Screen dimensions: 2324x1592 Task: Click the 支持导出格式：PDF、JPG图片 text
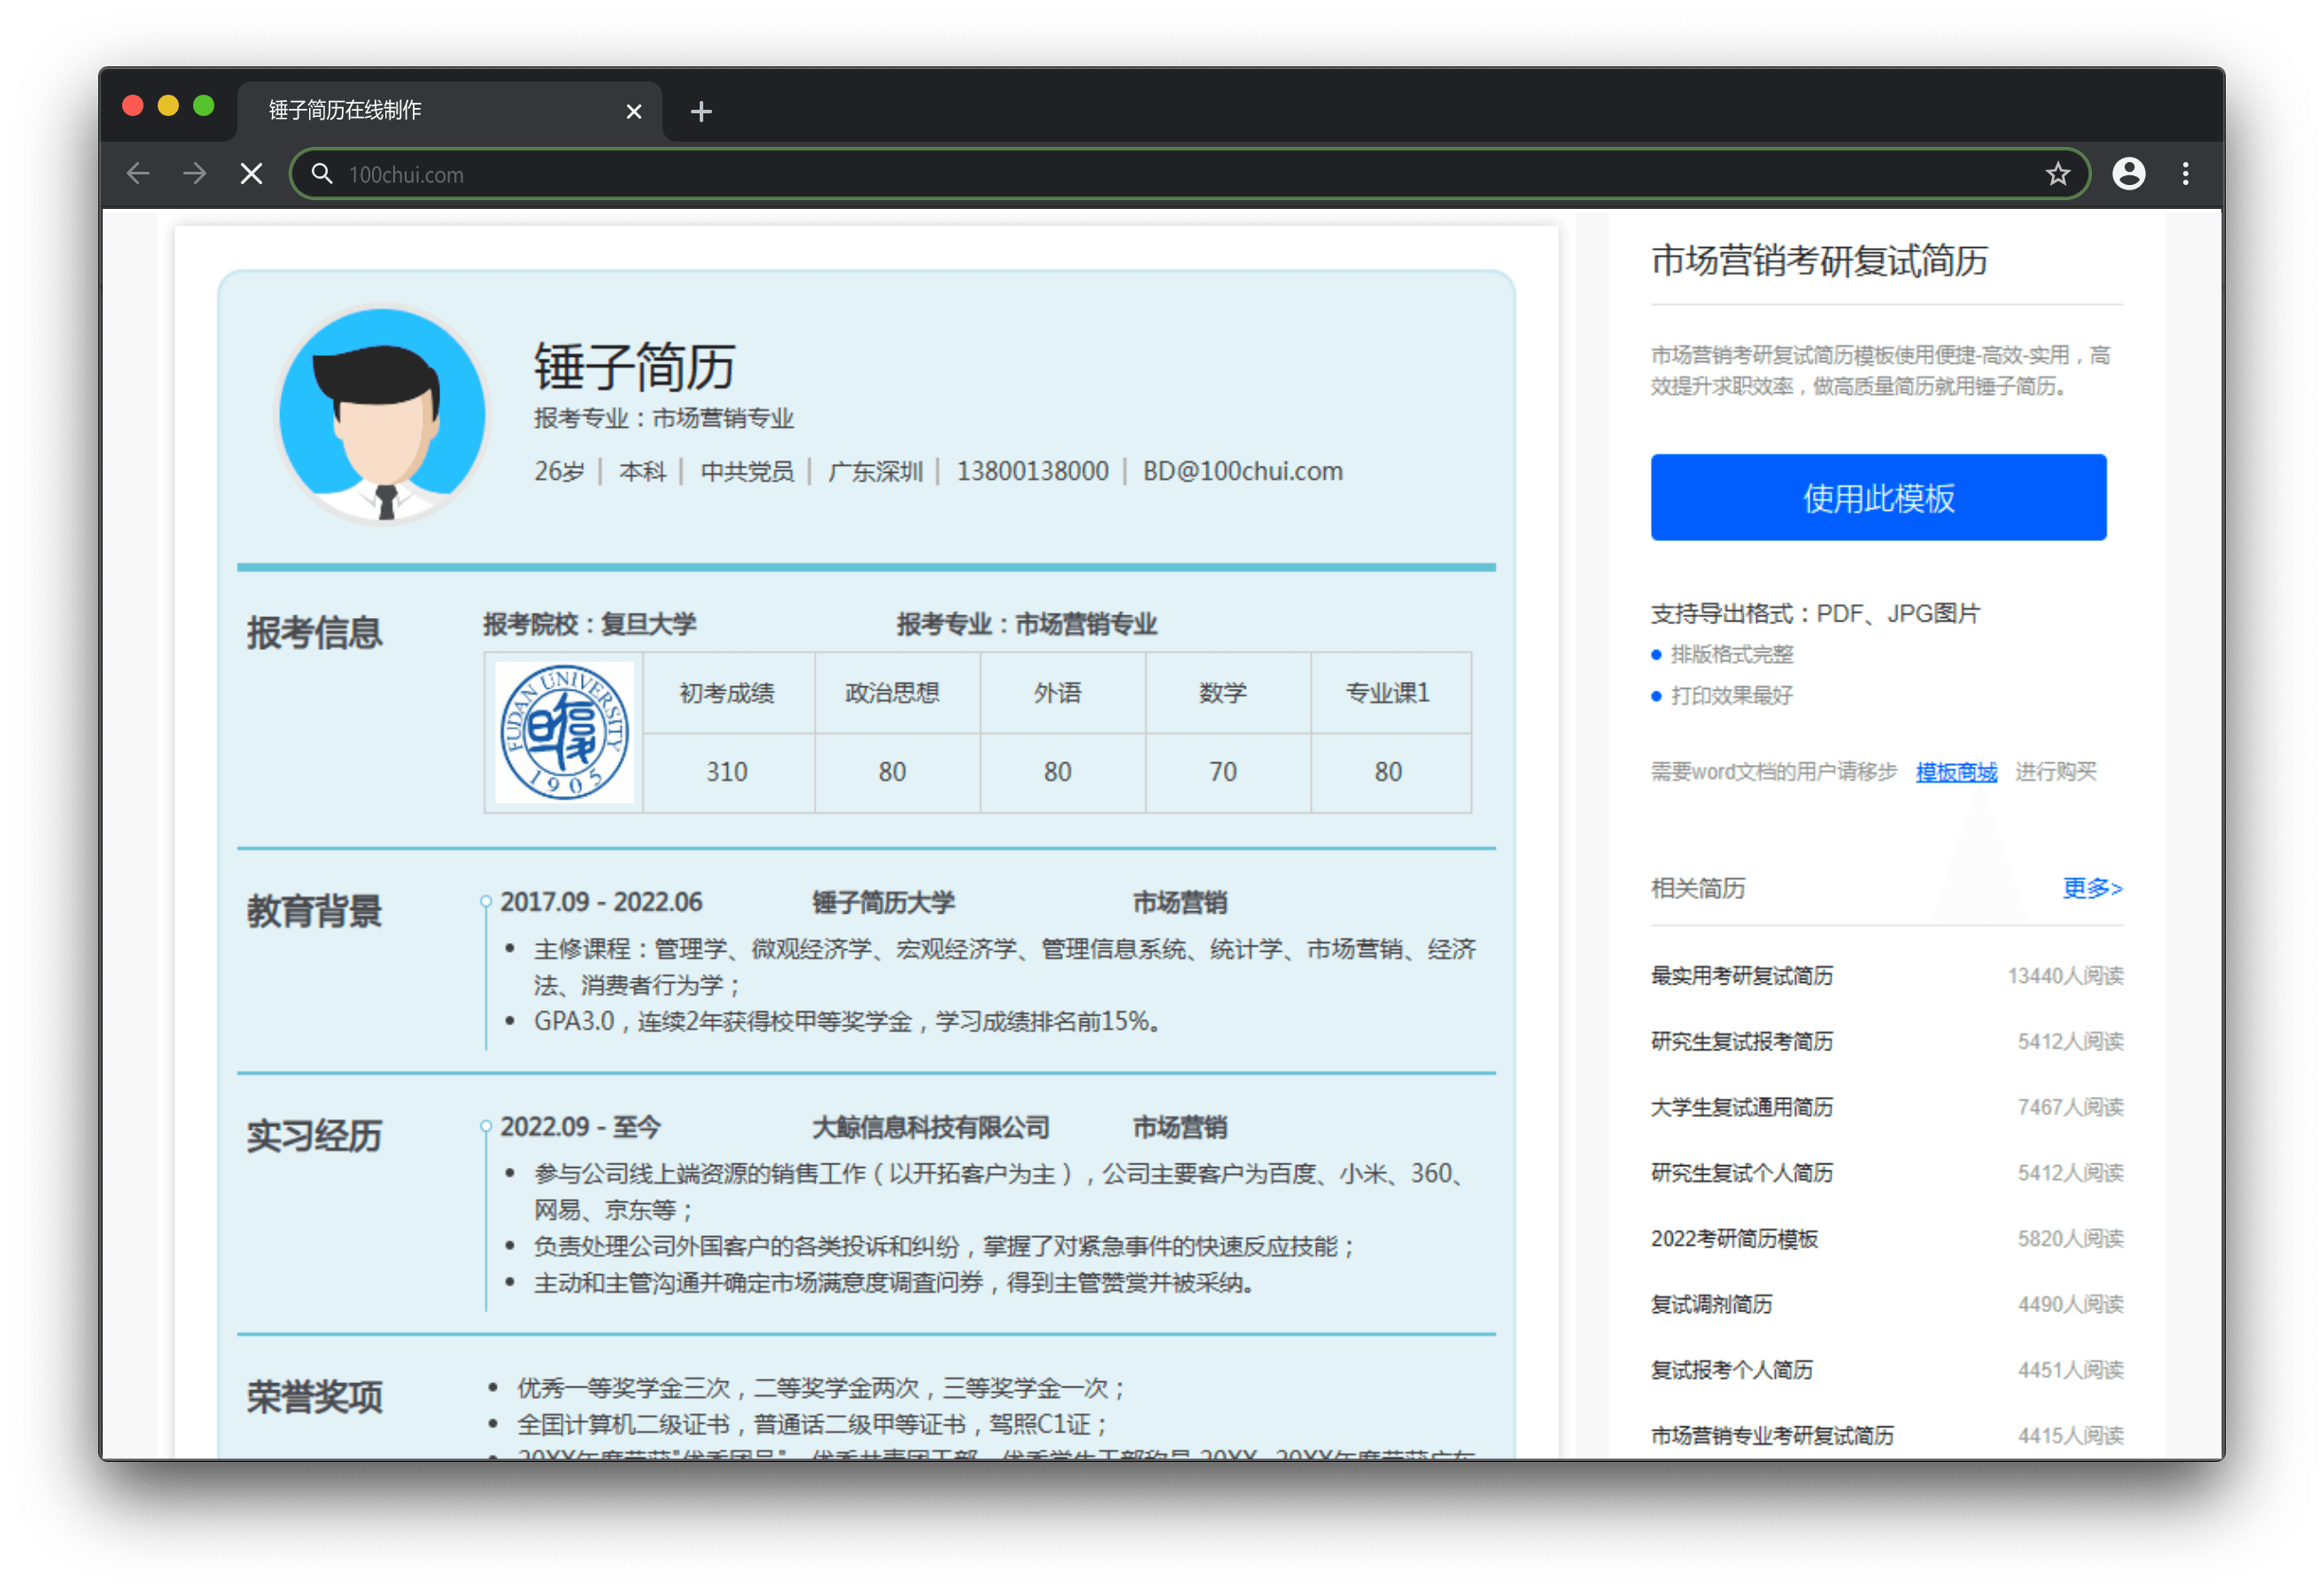click(x=1815, y=613)
